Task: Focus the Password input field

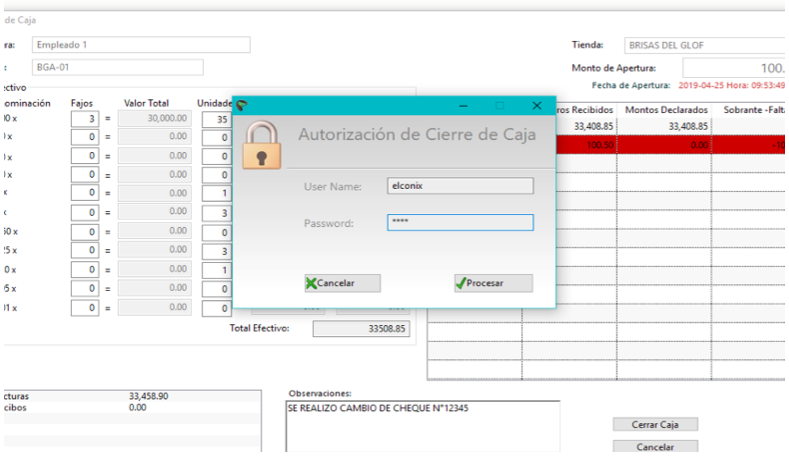Action: pos(460,222)
